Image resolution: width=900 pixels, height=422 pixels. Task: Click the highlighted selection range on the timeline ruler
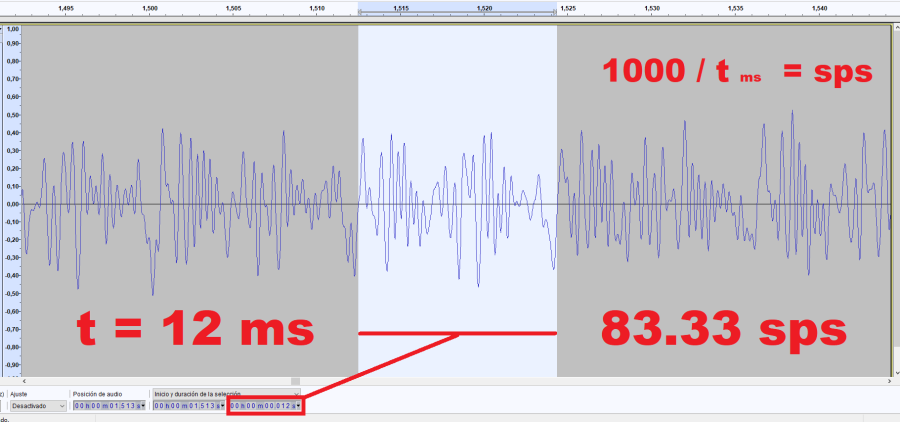click(x=457, y=11)
